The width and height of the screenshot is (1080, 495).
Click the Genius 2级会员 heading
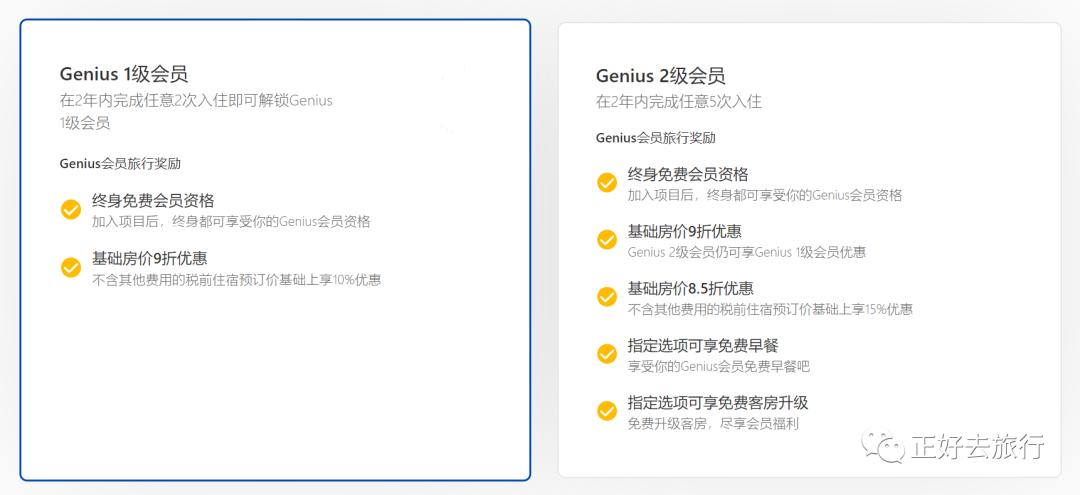tap(660, 75)
